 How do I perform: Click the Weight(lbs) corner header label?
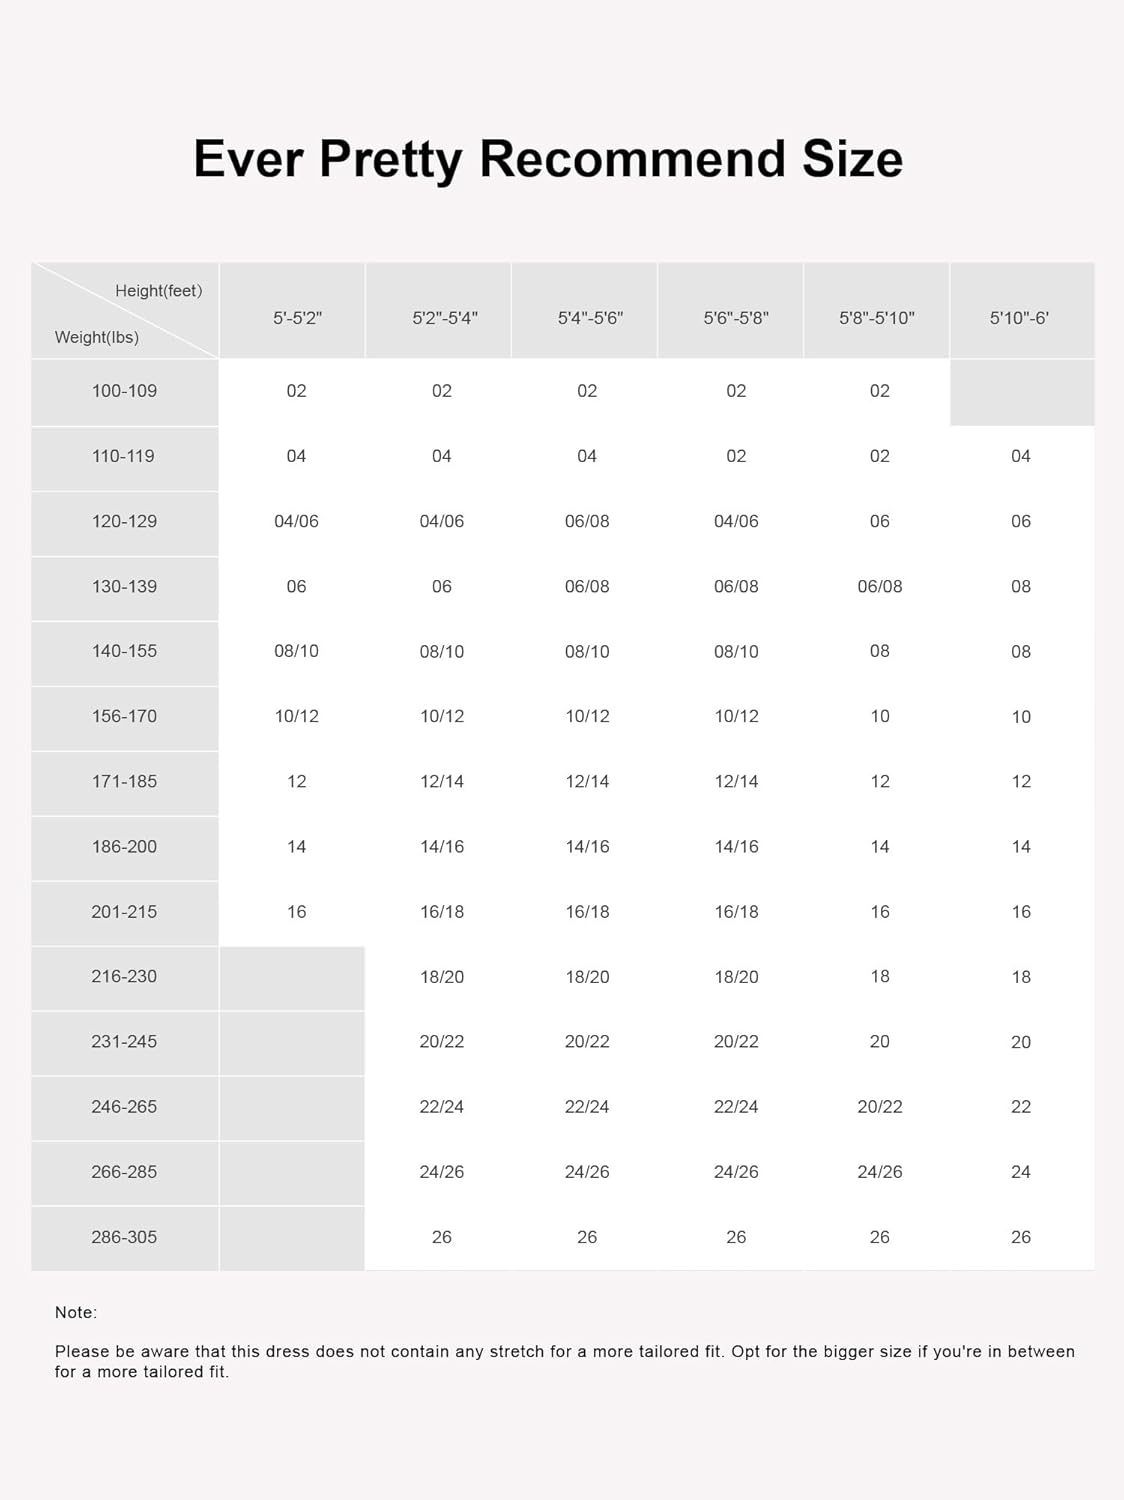pos(97,338)
